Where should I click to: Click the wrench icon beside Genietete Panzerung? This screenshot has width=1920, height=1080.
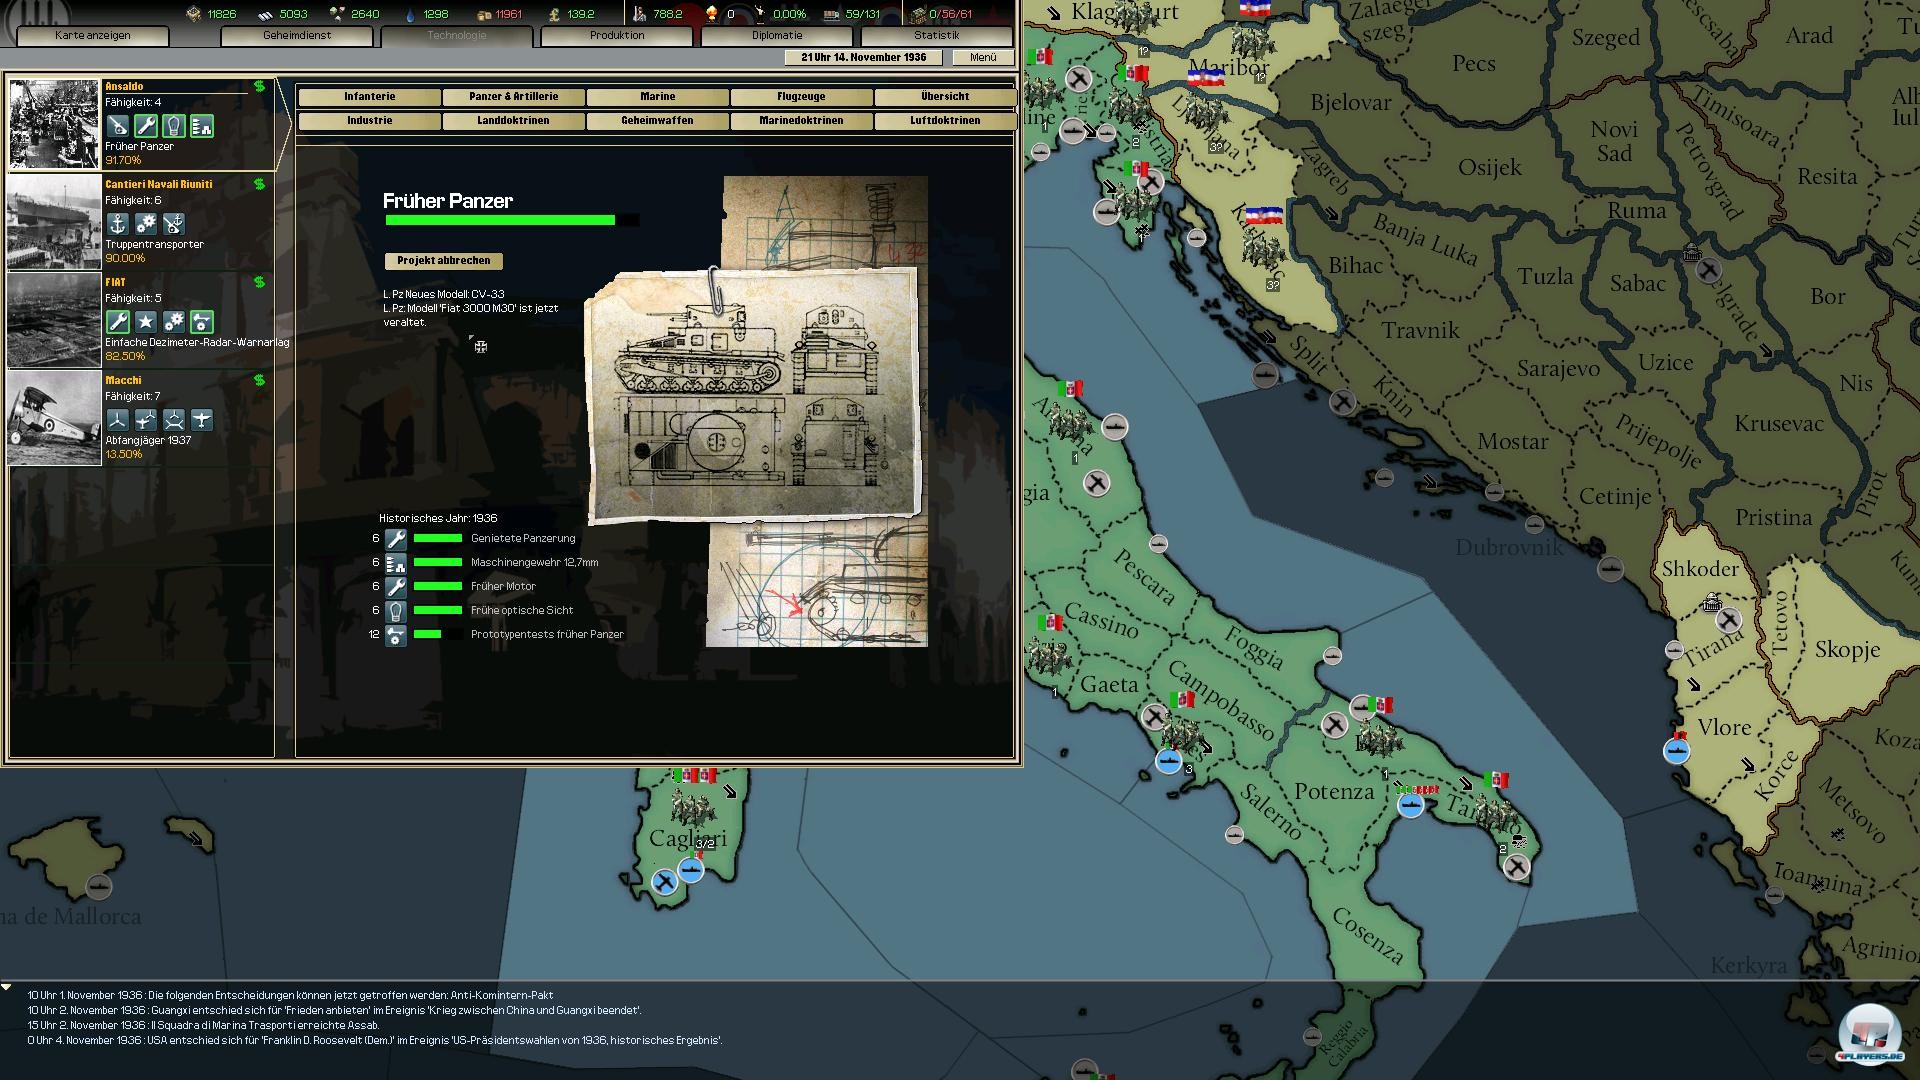coord(396,539)
